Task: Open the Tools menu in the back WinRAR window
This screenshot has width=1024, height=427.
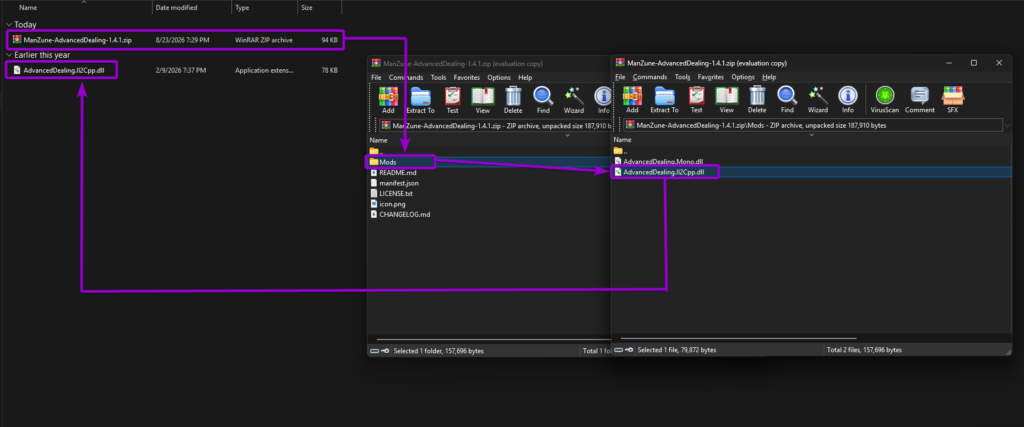Action: pos(438,77)
